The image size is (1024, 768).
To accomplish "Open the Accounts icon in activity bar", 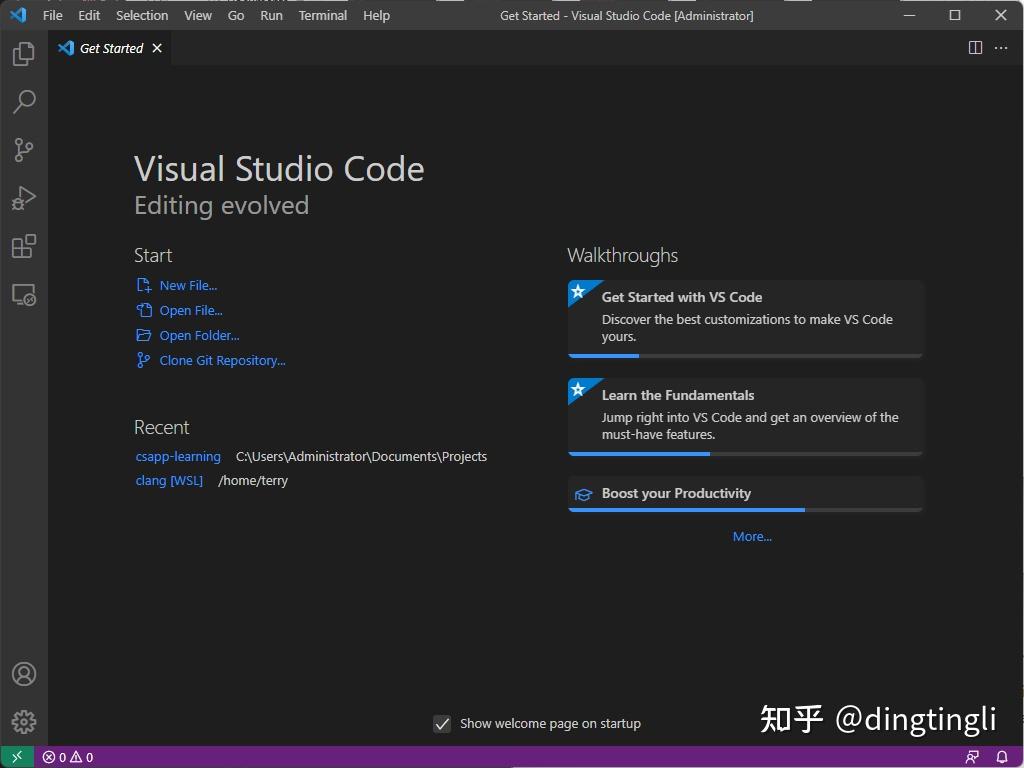I will 23,674.
